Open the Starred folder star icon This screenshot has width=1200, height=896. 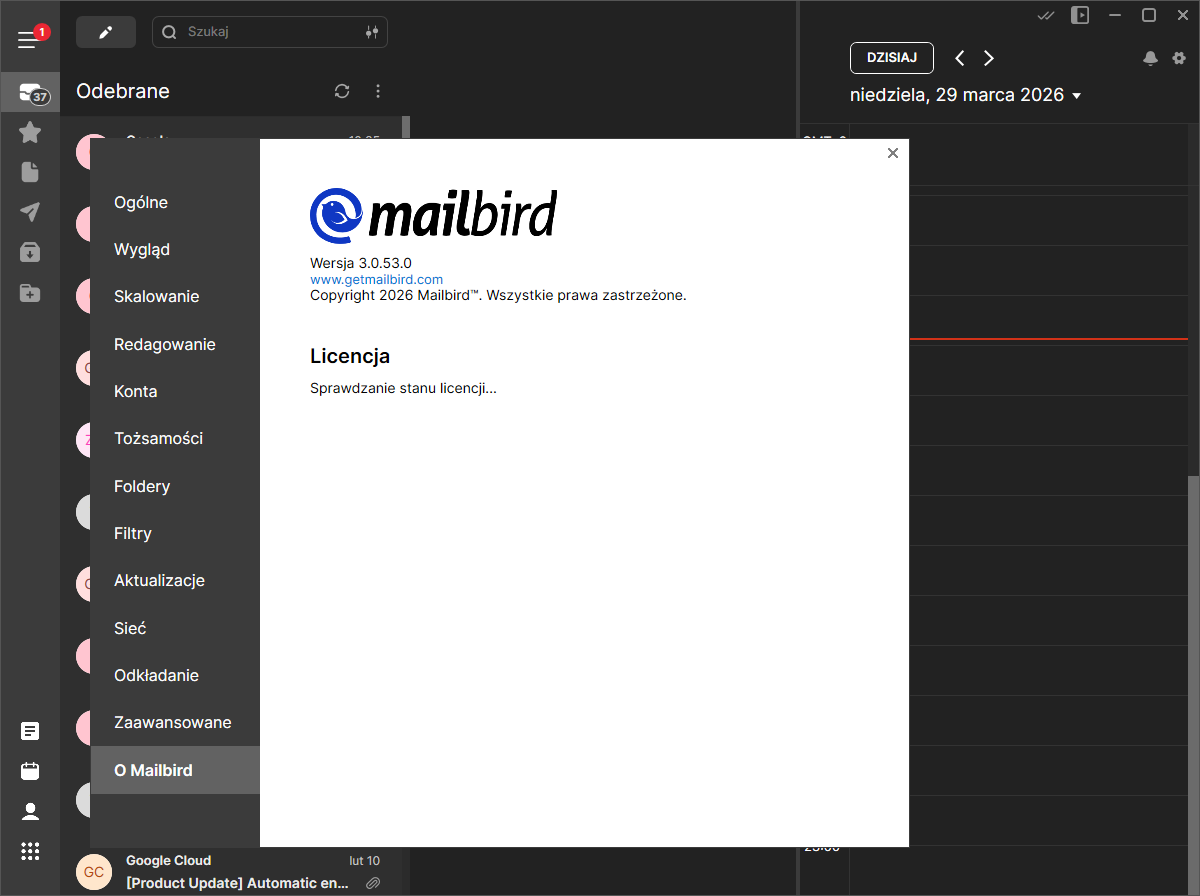(30, 132)
